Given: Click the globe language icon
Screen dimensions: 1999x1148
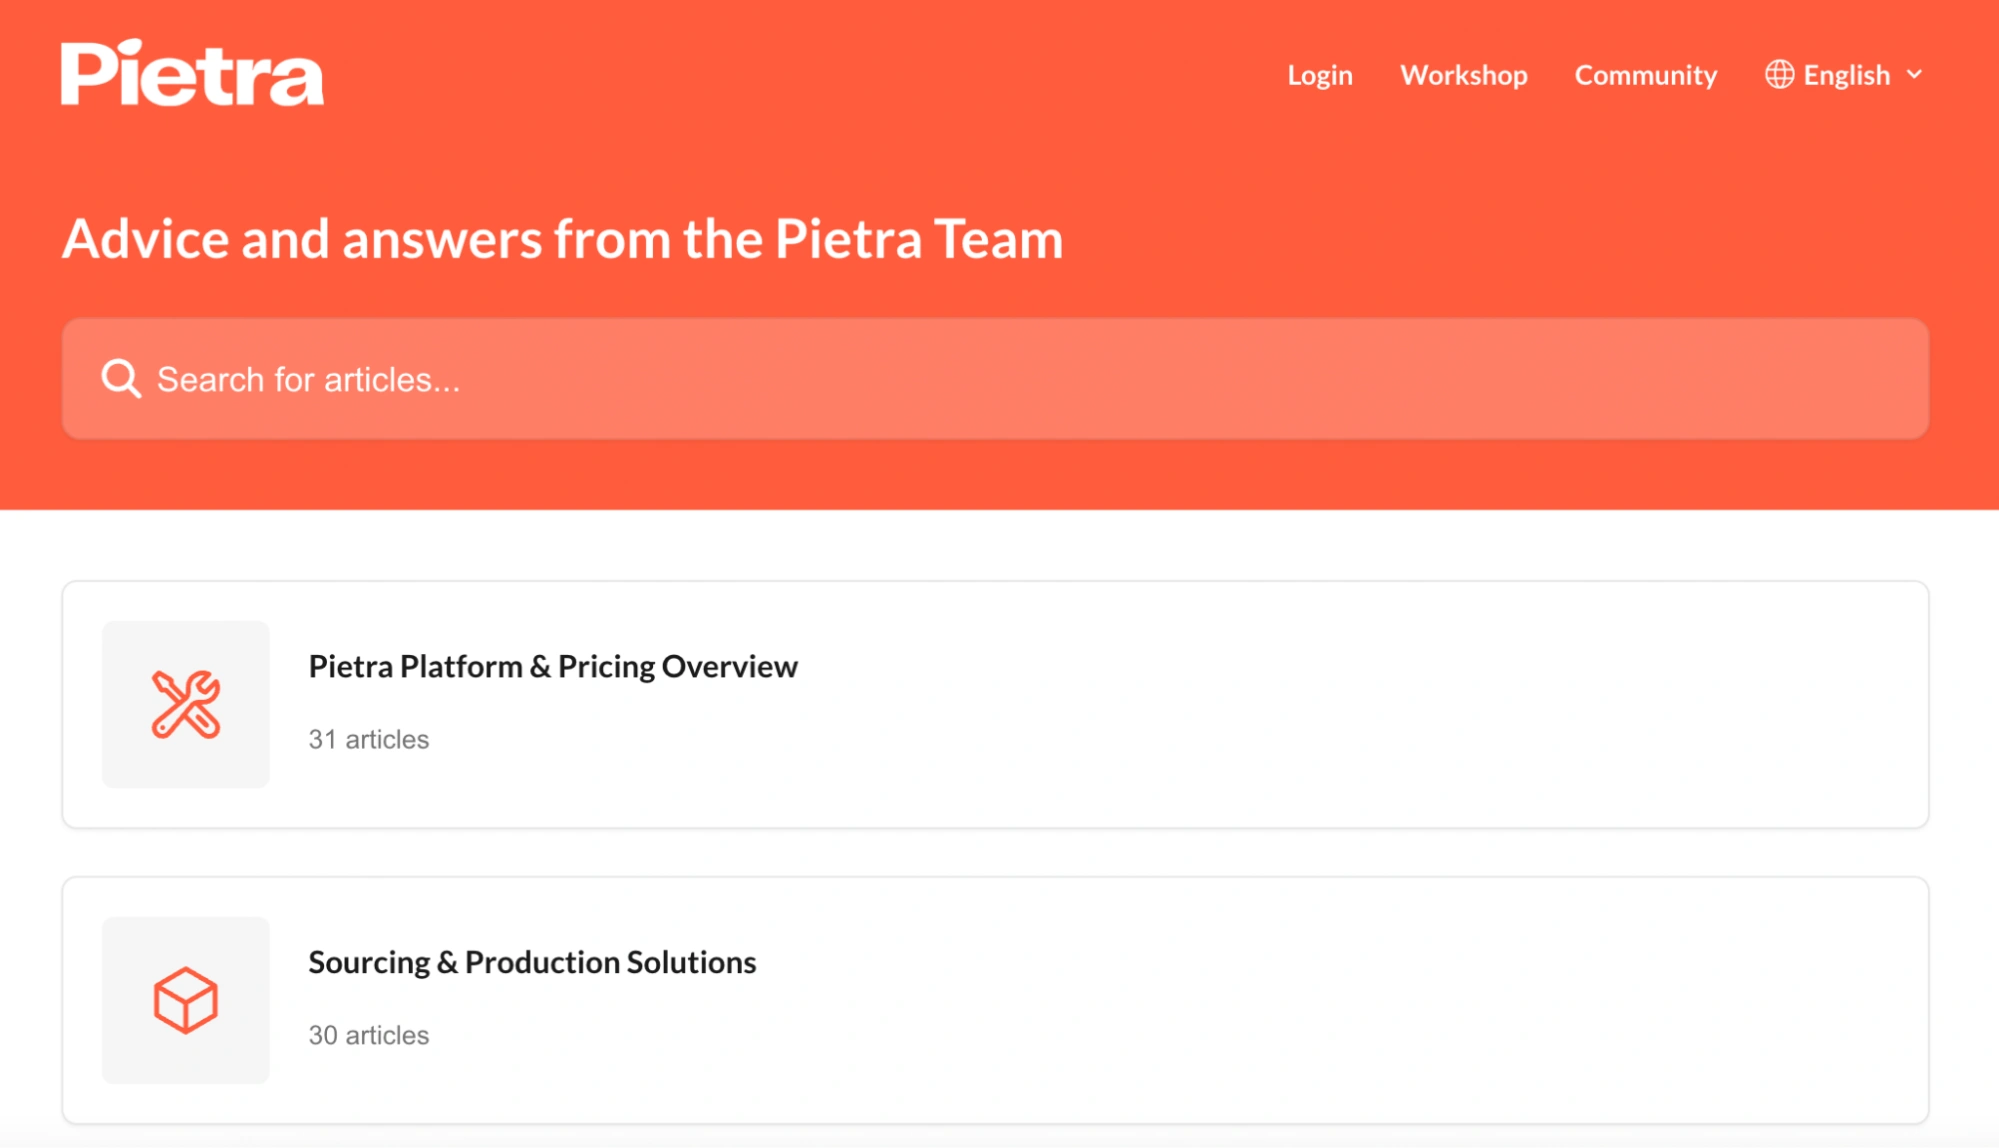Looking at the screenshot, I should [1779, 75].
